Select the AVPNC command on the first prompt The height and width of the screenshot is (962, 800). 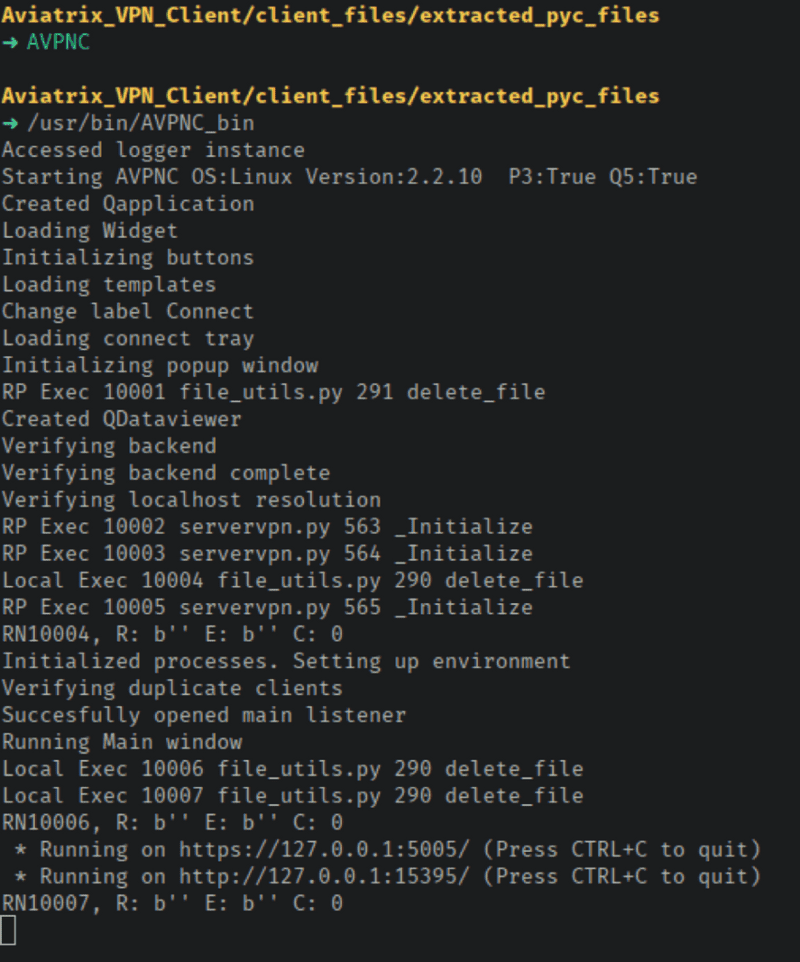click(x=58, y=43)
